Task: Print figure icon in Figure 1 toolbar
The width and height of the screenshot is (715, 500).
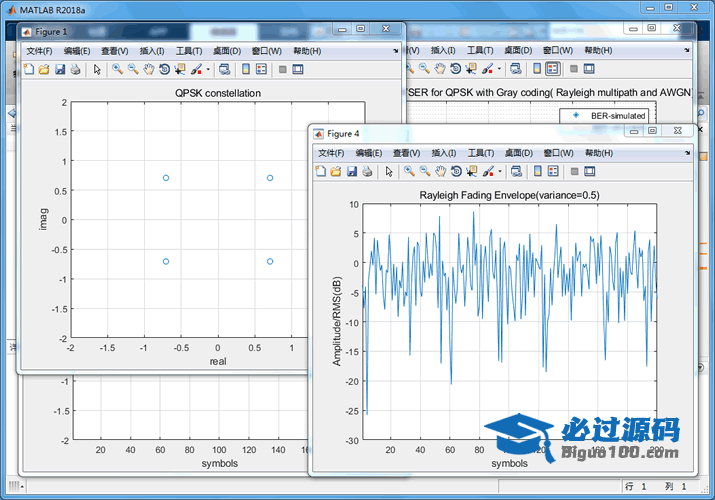Action: point(75,69)
